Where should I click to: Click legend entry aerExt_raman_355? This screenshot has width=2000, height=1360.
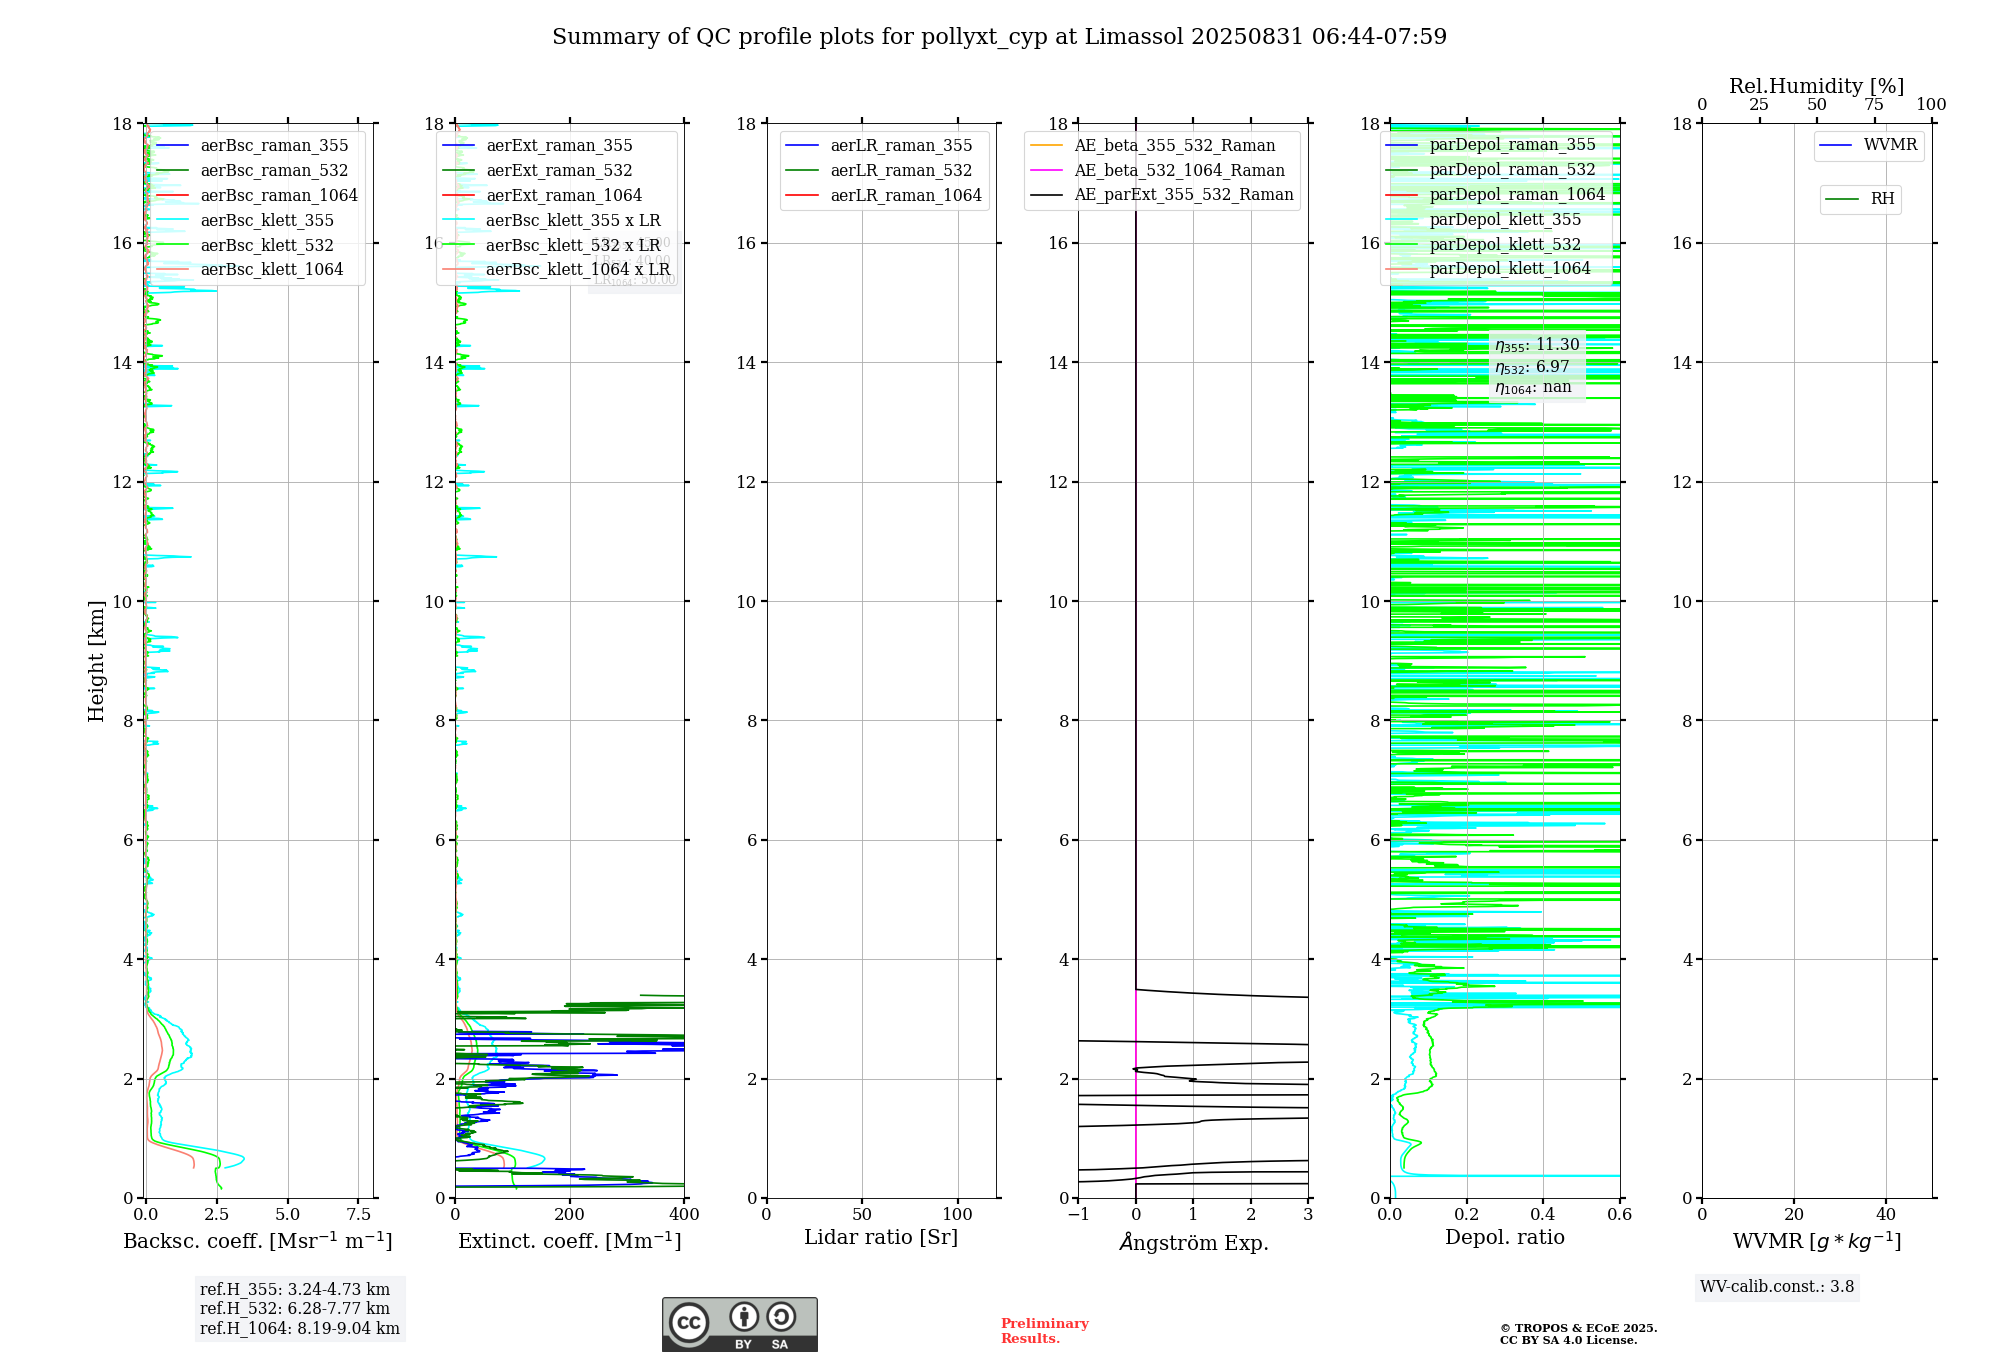click(537, 146)
